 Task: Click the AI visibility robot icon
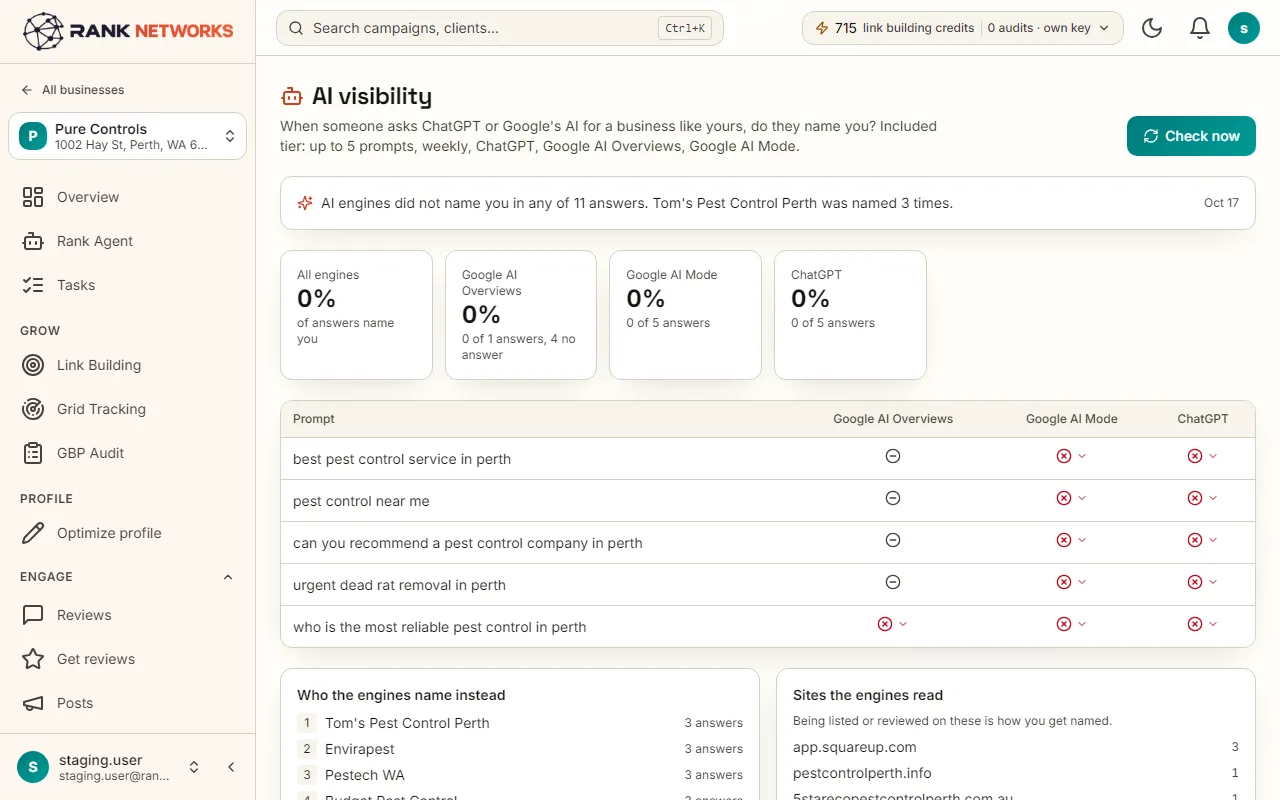click(292, 96)
